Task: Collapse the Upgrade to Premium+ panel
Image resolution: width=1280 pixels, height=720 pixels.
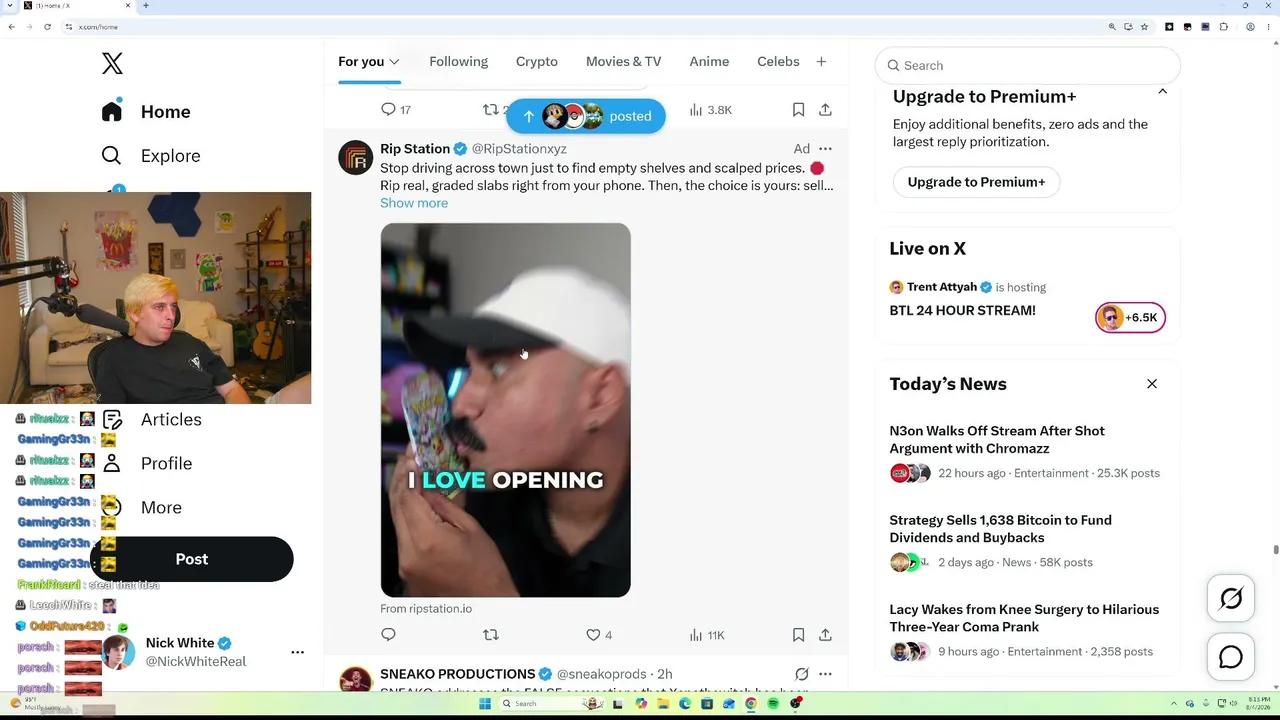Action: click(1162, 92)
